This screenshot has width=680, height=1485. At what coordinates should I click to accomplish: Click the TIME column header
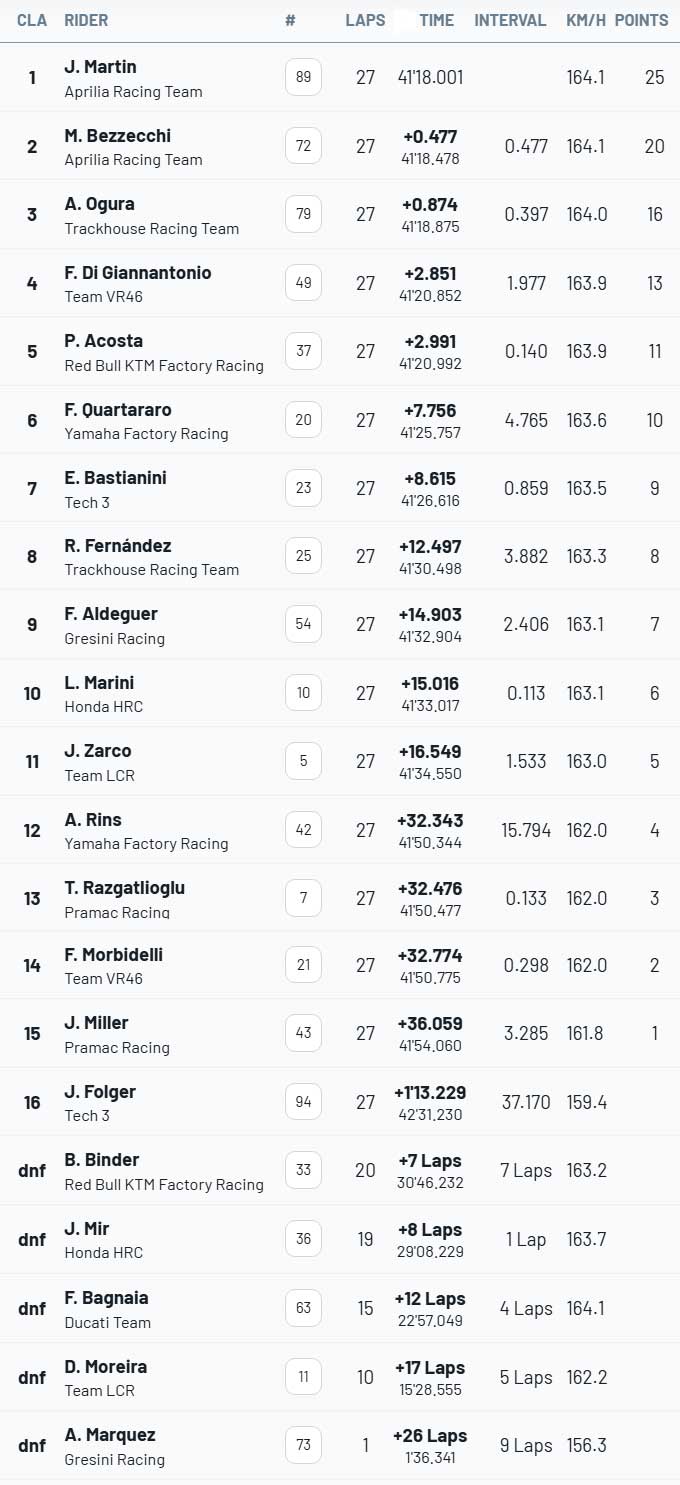pos(437,20)
